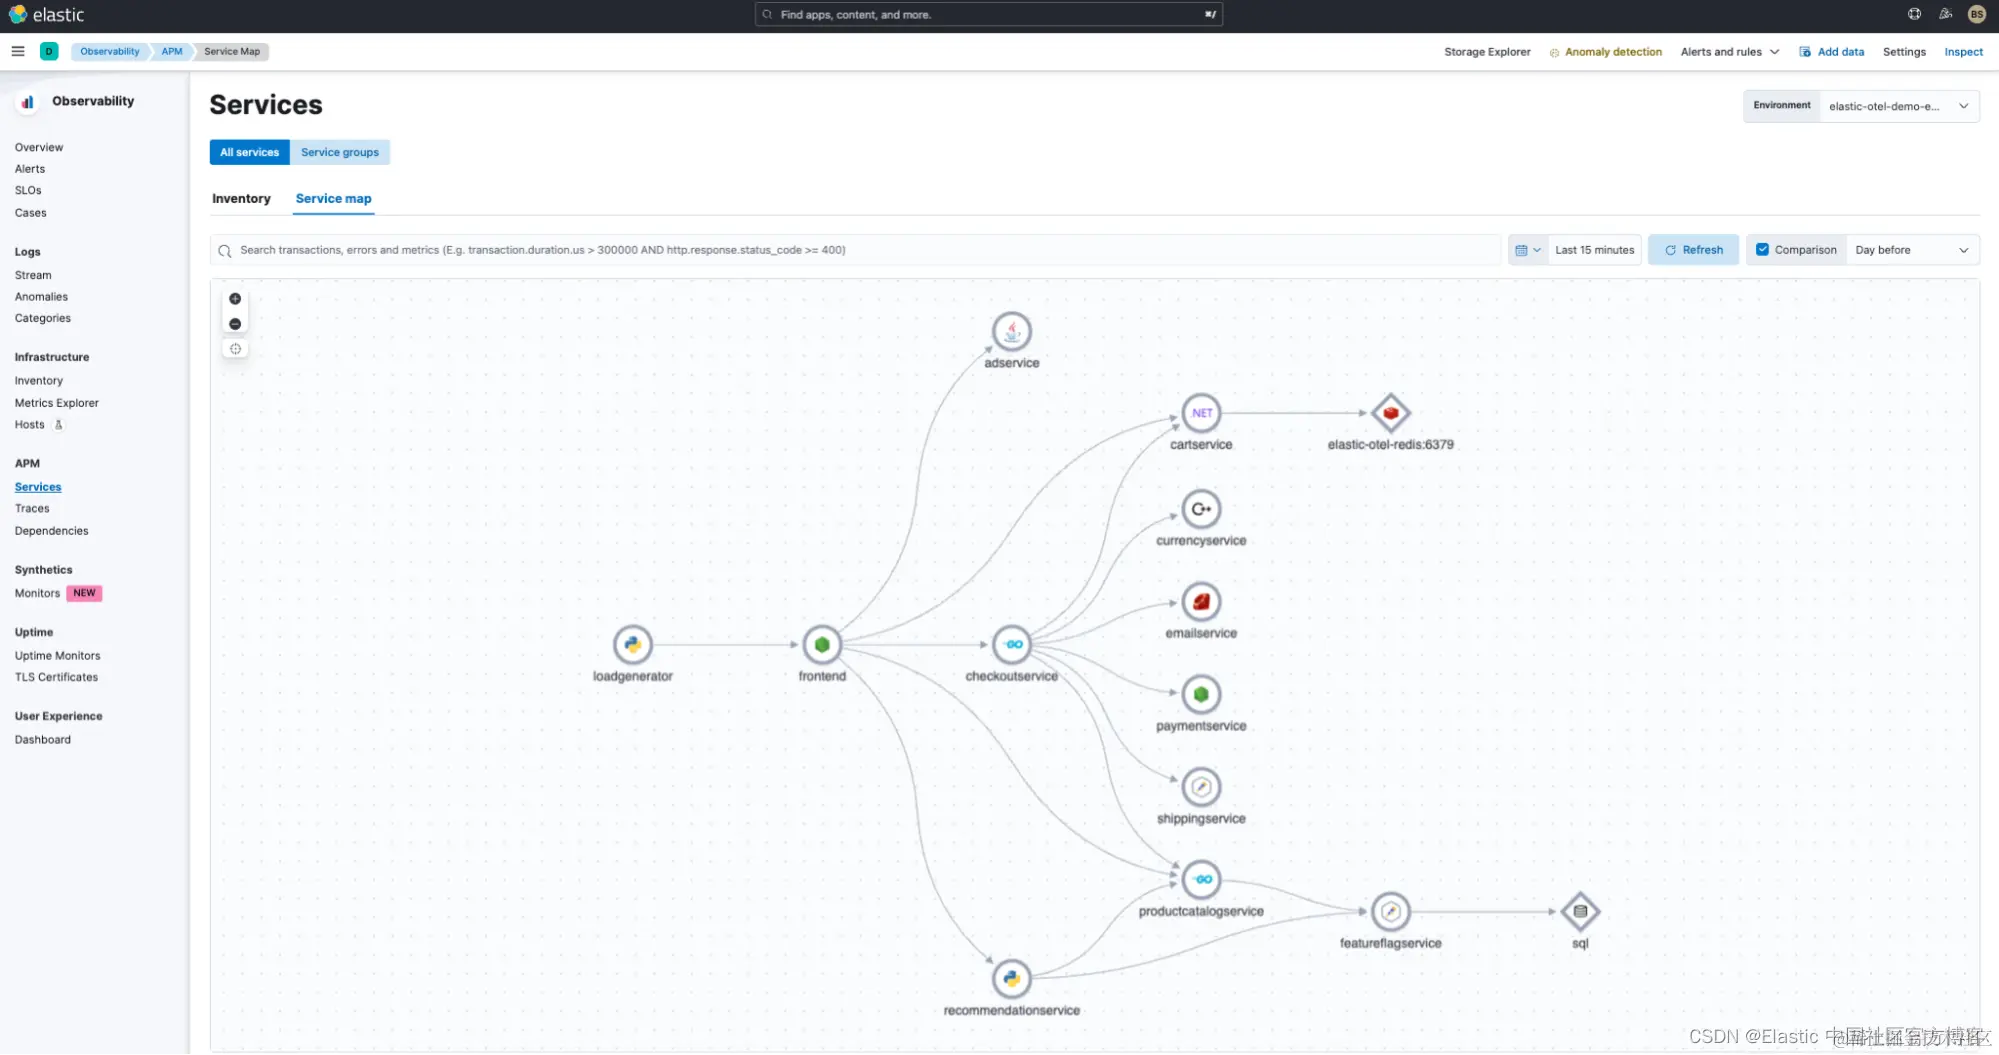Open SLOs in the sidebar
This screenshot has width=1999, height=1055.
[x=28, y=190]
